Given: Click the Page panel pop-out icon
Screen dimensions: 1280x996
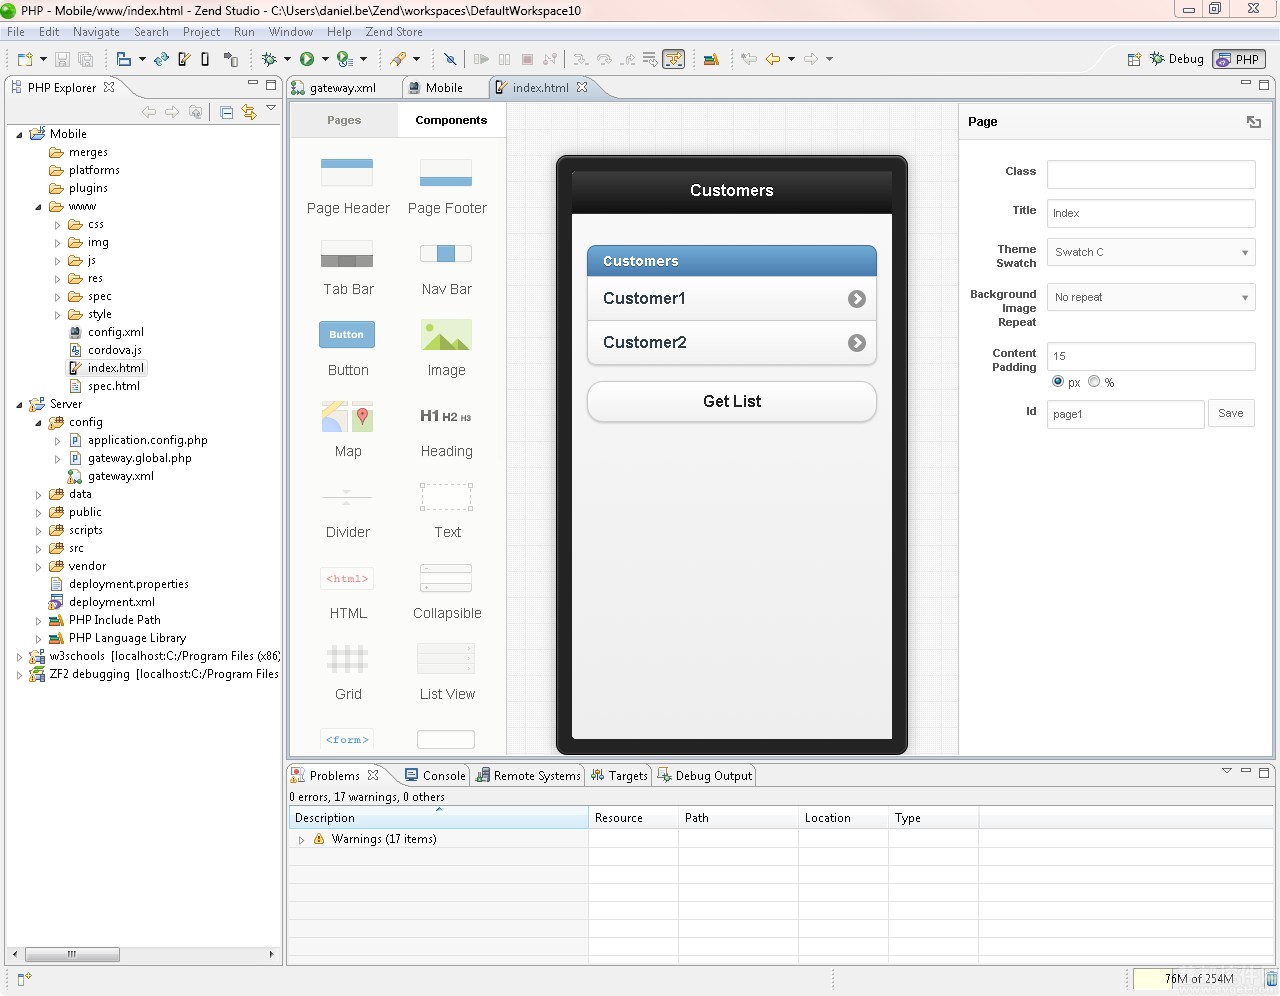Looking at the screenshot, I should tap(1254, 122).
